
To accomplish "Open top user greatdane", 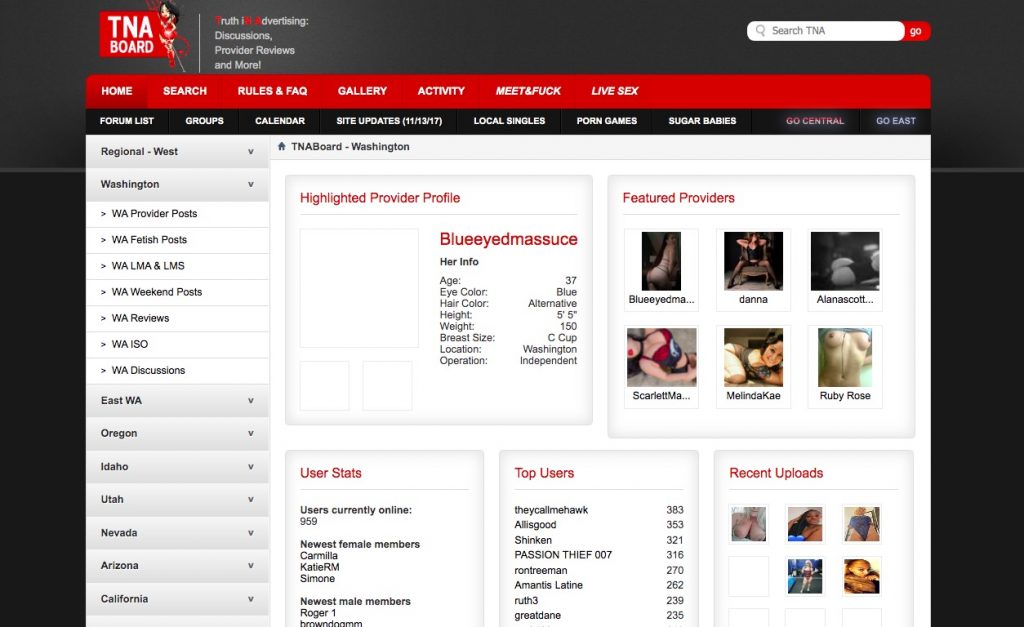I will (537, 615).
